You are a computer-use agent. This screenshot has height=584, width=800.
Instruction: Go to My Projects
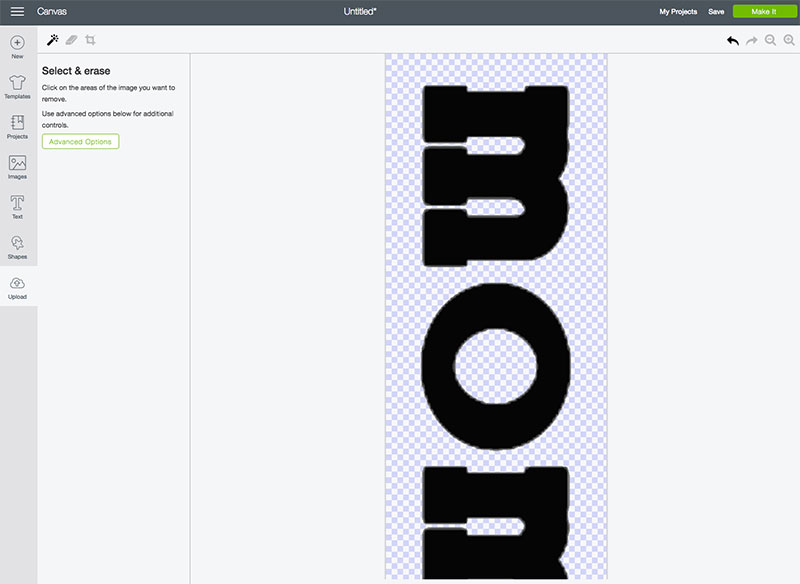coord(678,11)
